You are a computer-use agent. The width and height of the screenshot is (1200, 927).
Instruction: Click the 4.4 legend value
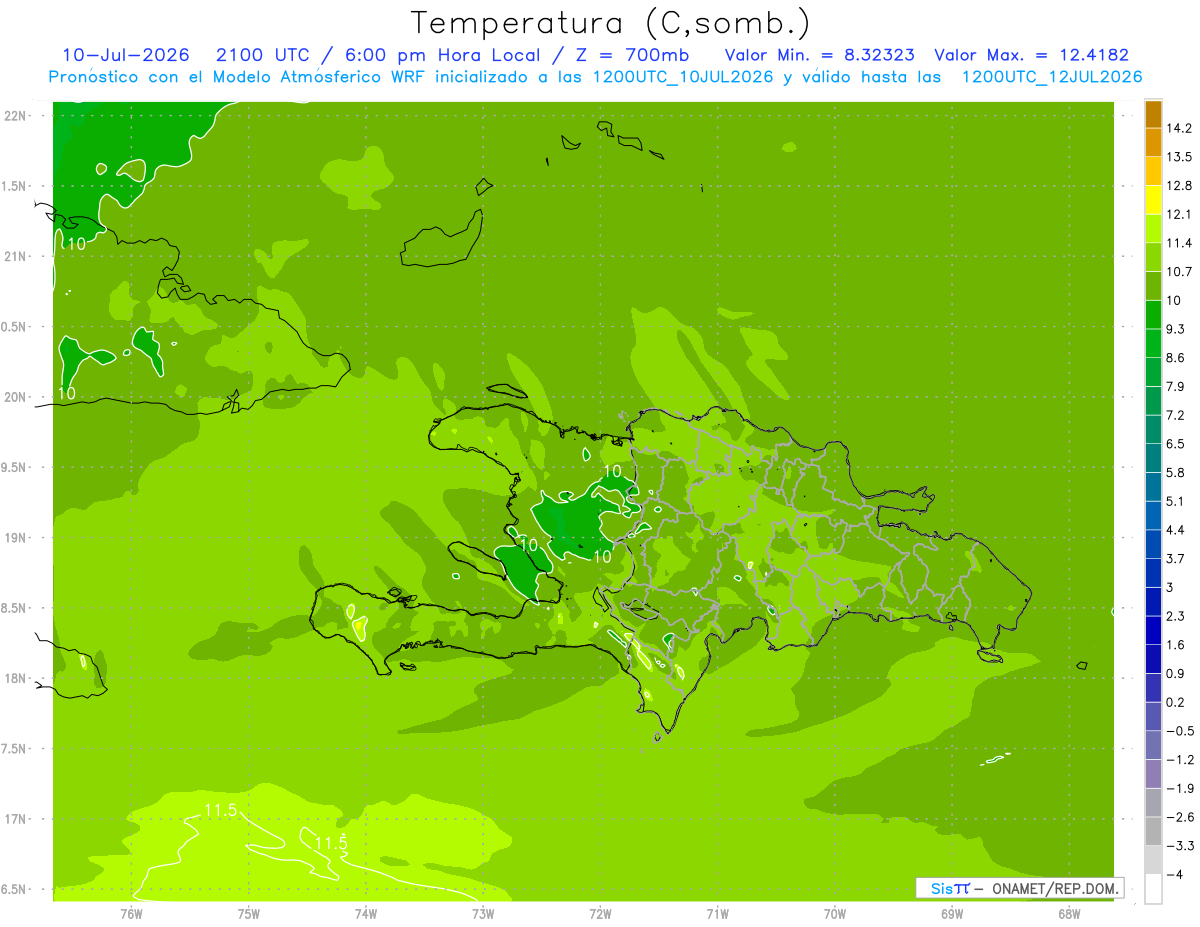pyautogui.click(x=1176, y=530)
